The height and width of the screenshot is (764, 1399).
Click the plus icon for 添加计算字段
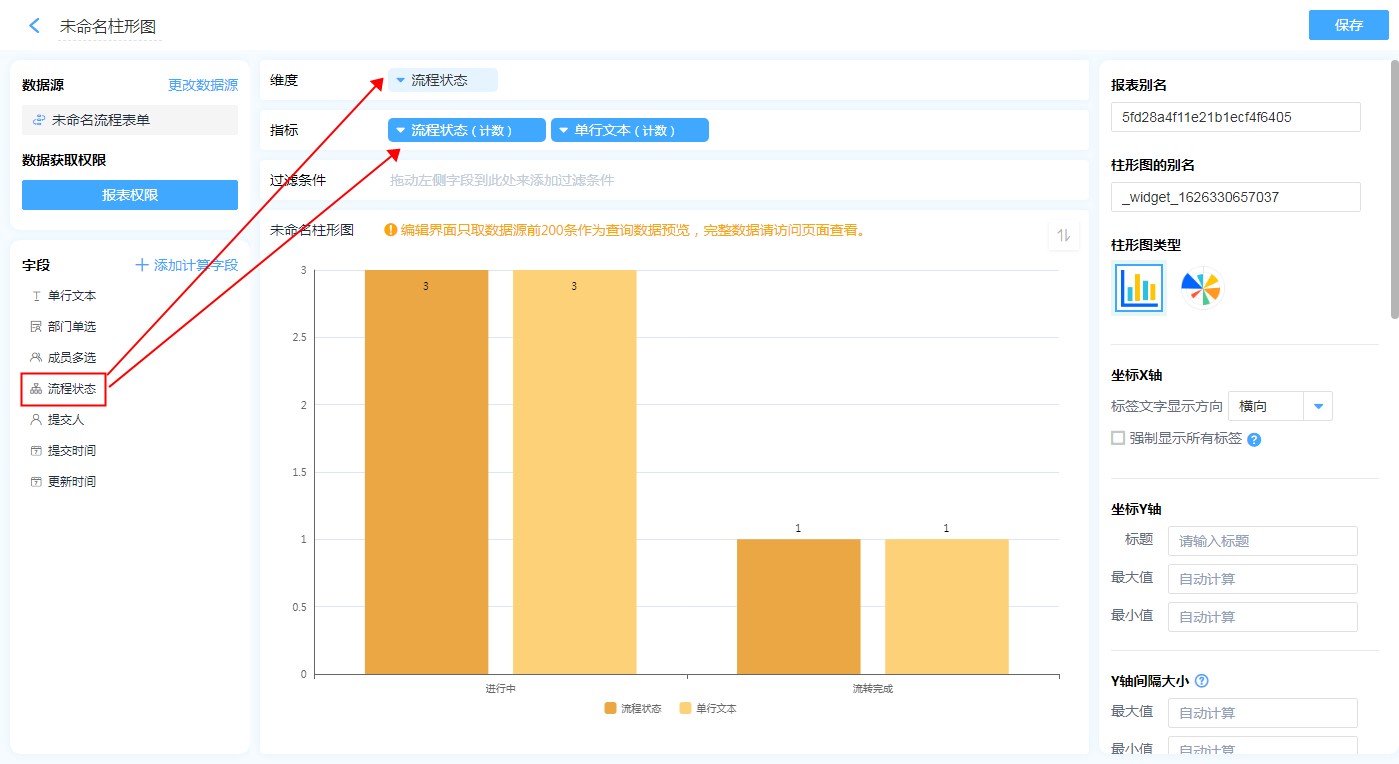point(142,265)
